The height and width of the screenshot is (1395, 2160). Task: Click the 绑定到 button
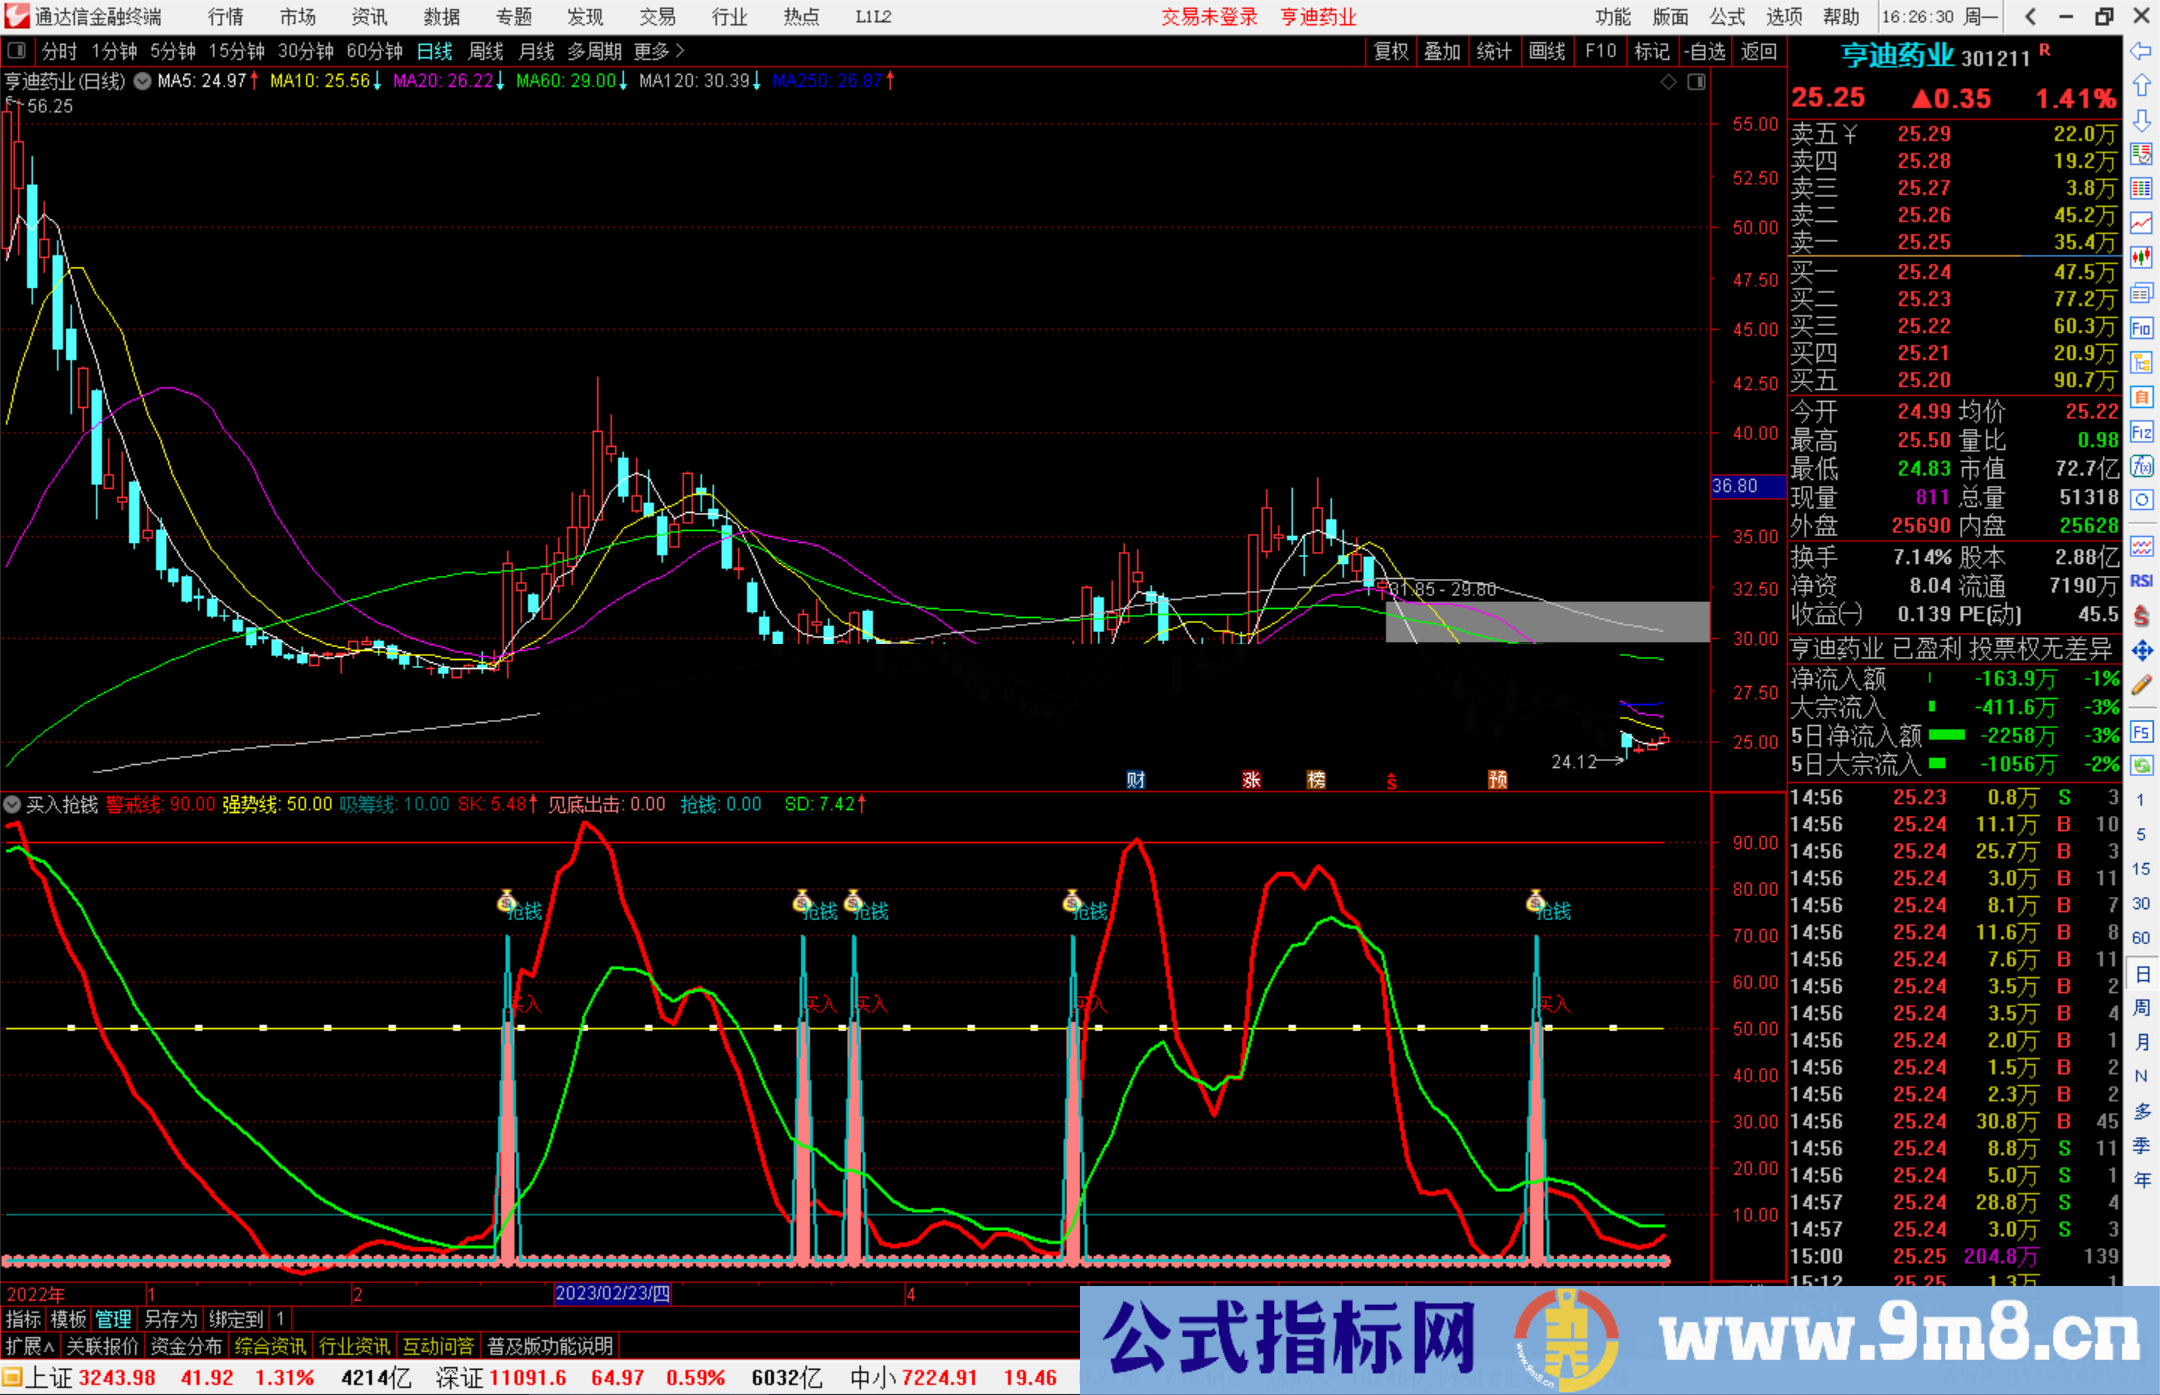click(236, 1319)
